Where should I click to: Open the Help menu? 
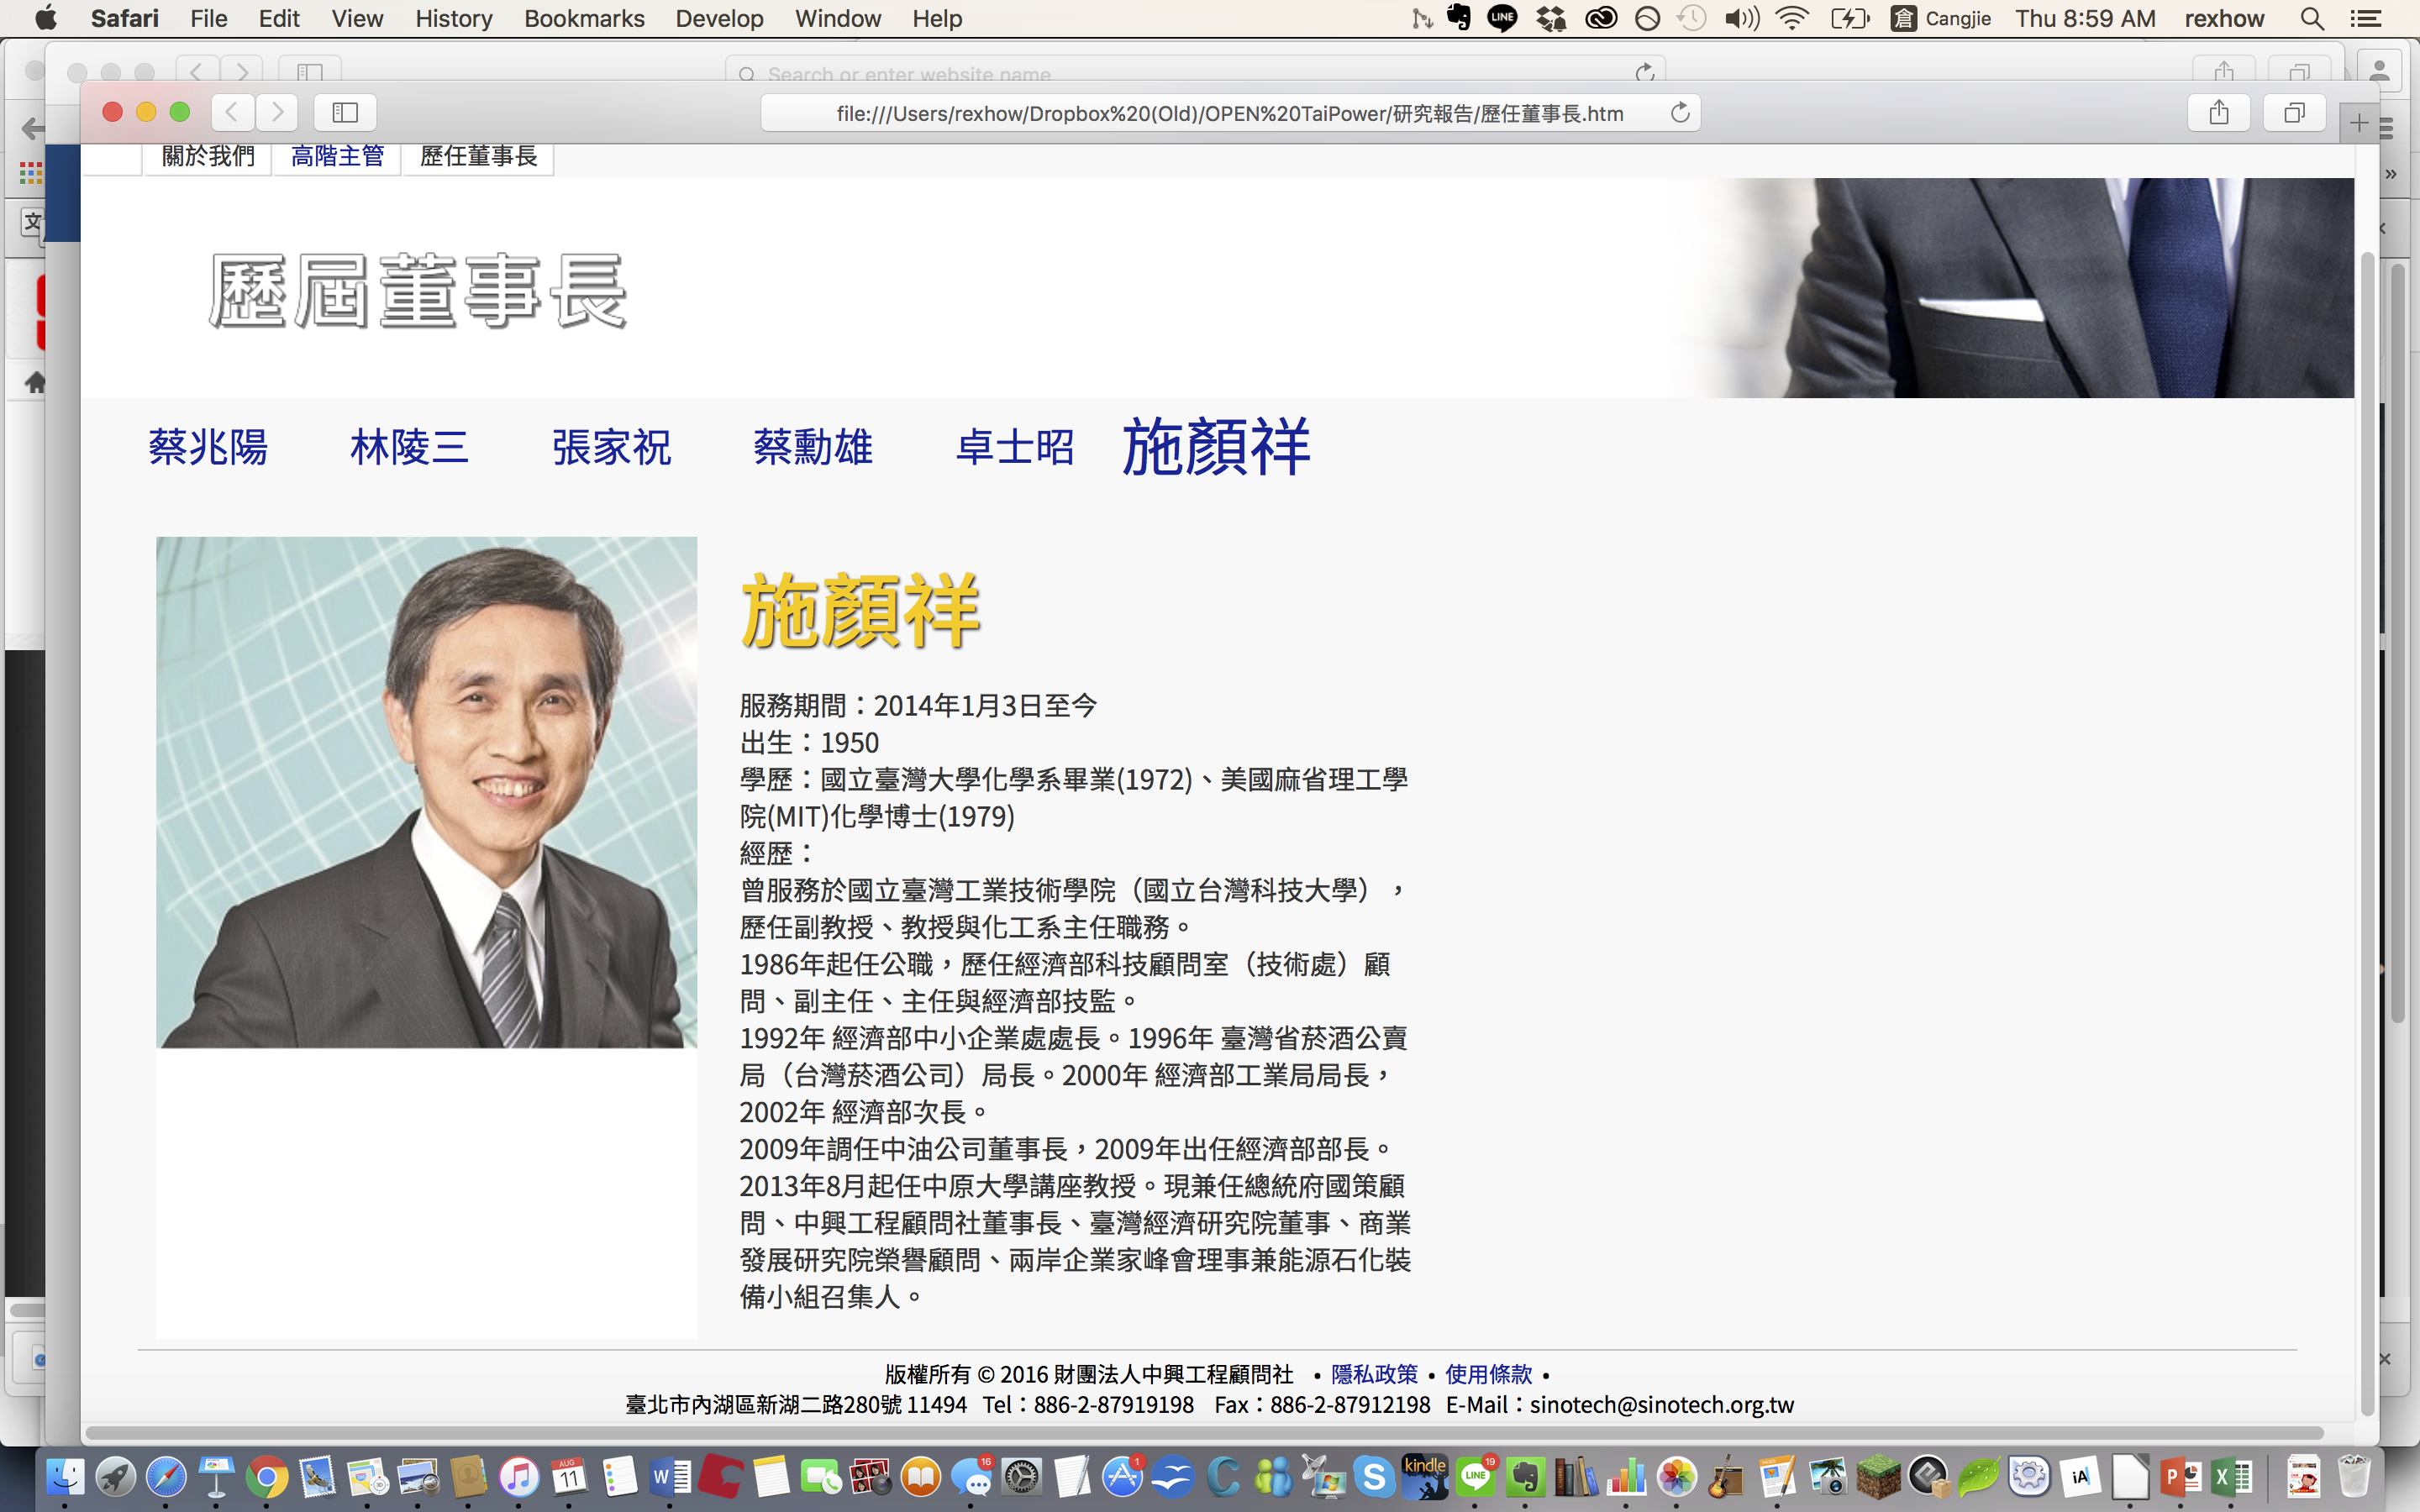[x=937, y=18]
